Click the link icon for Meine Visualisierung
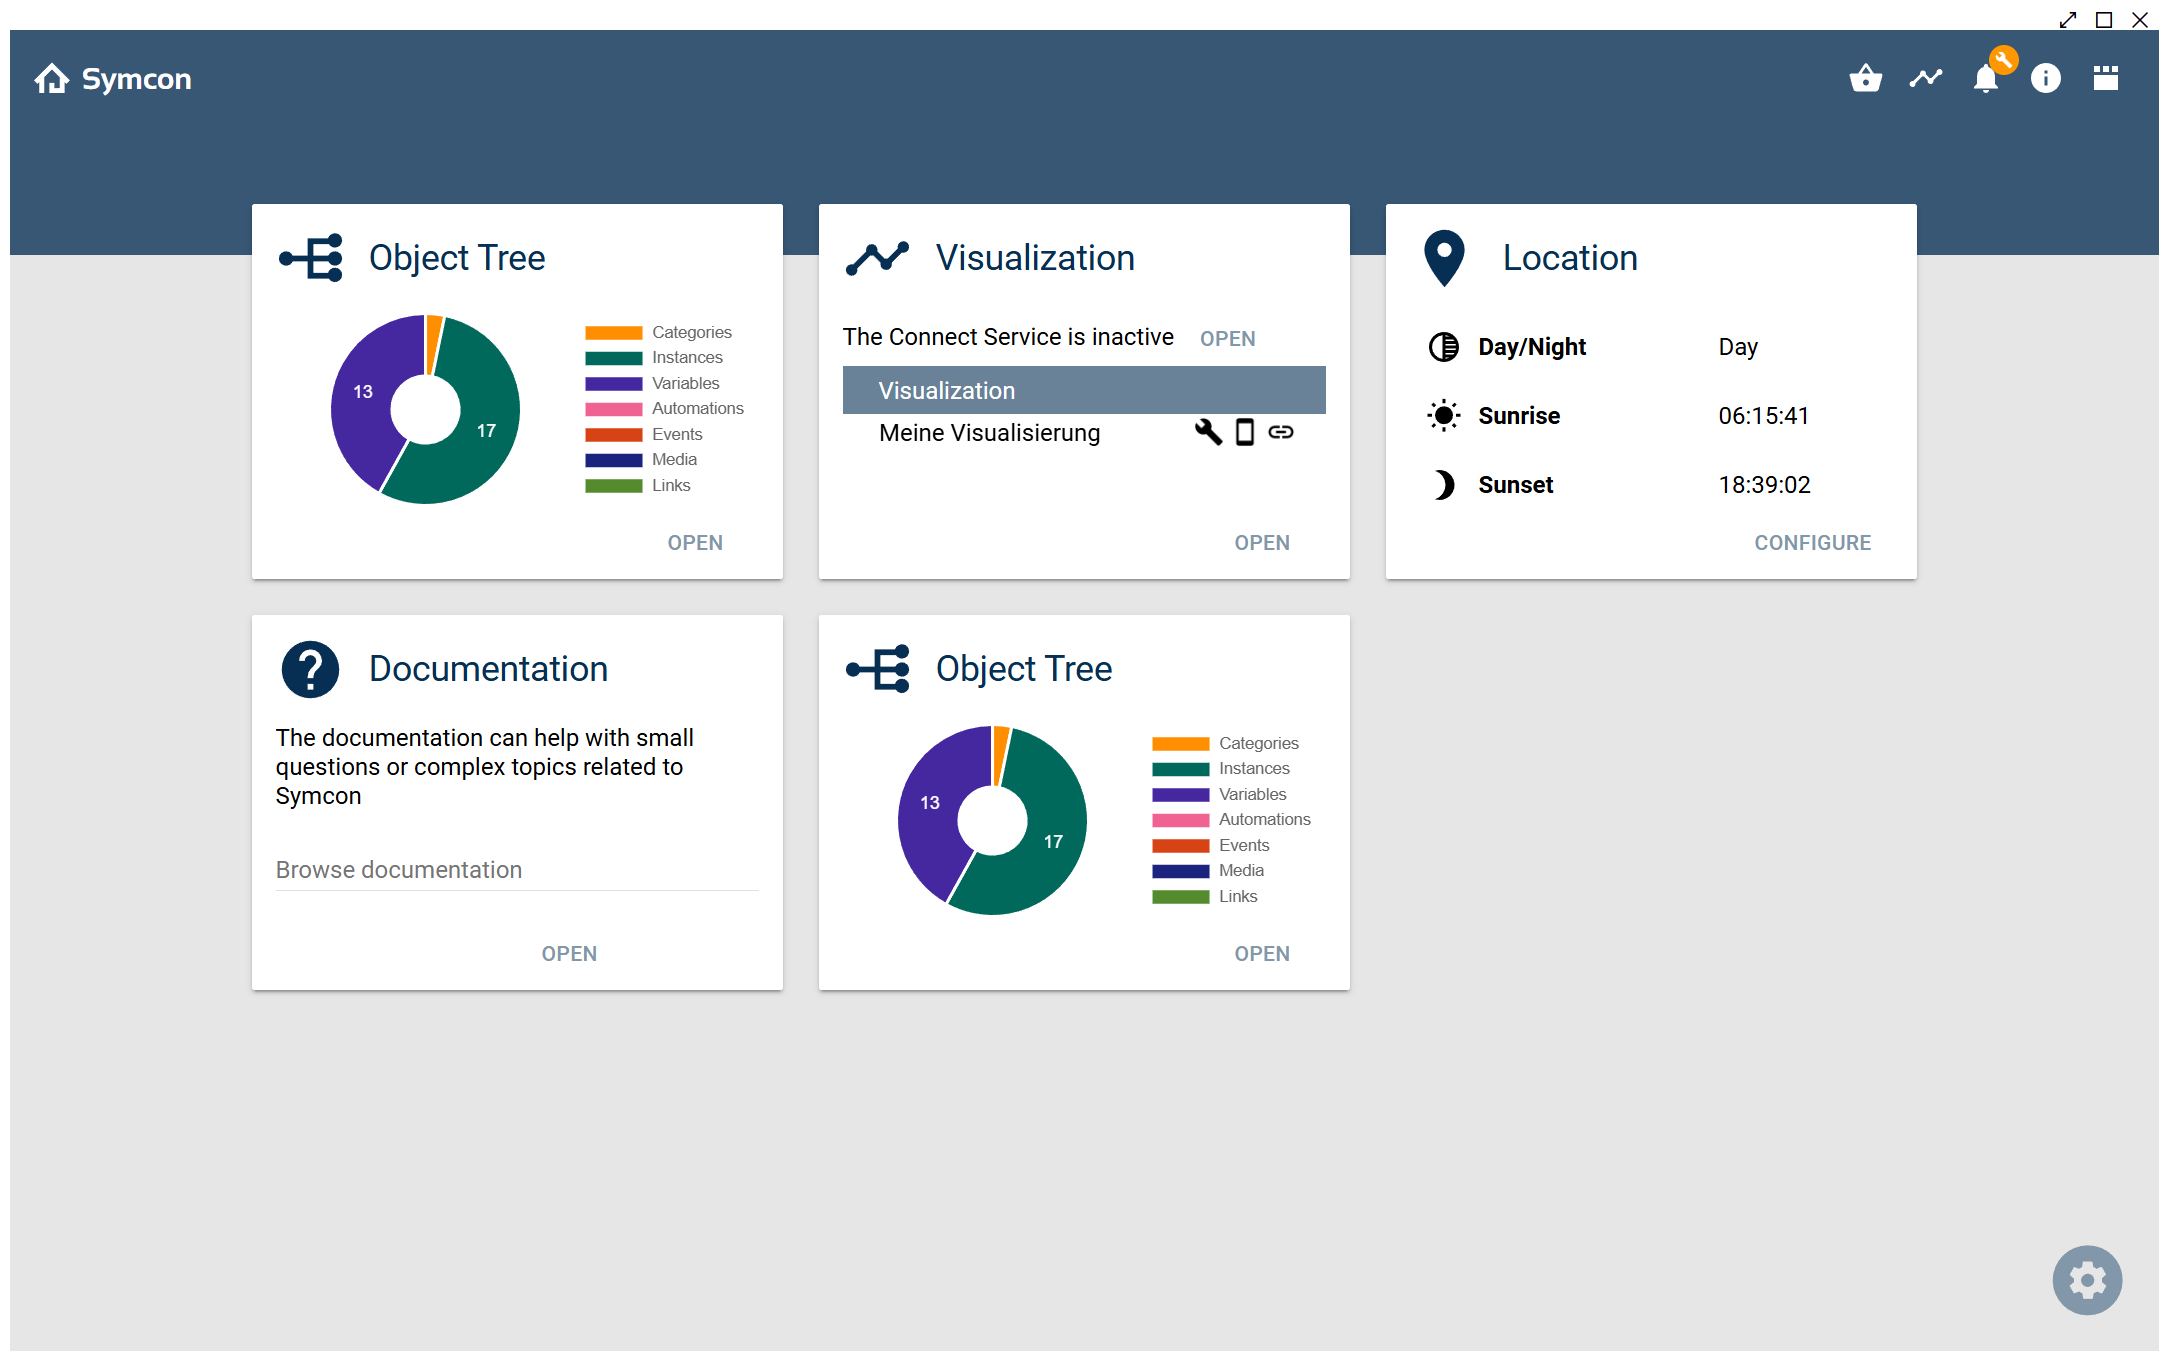The height and width of the screenshot is (1361, 2169). [x=1281, y=432]
